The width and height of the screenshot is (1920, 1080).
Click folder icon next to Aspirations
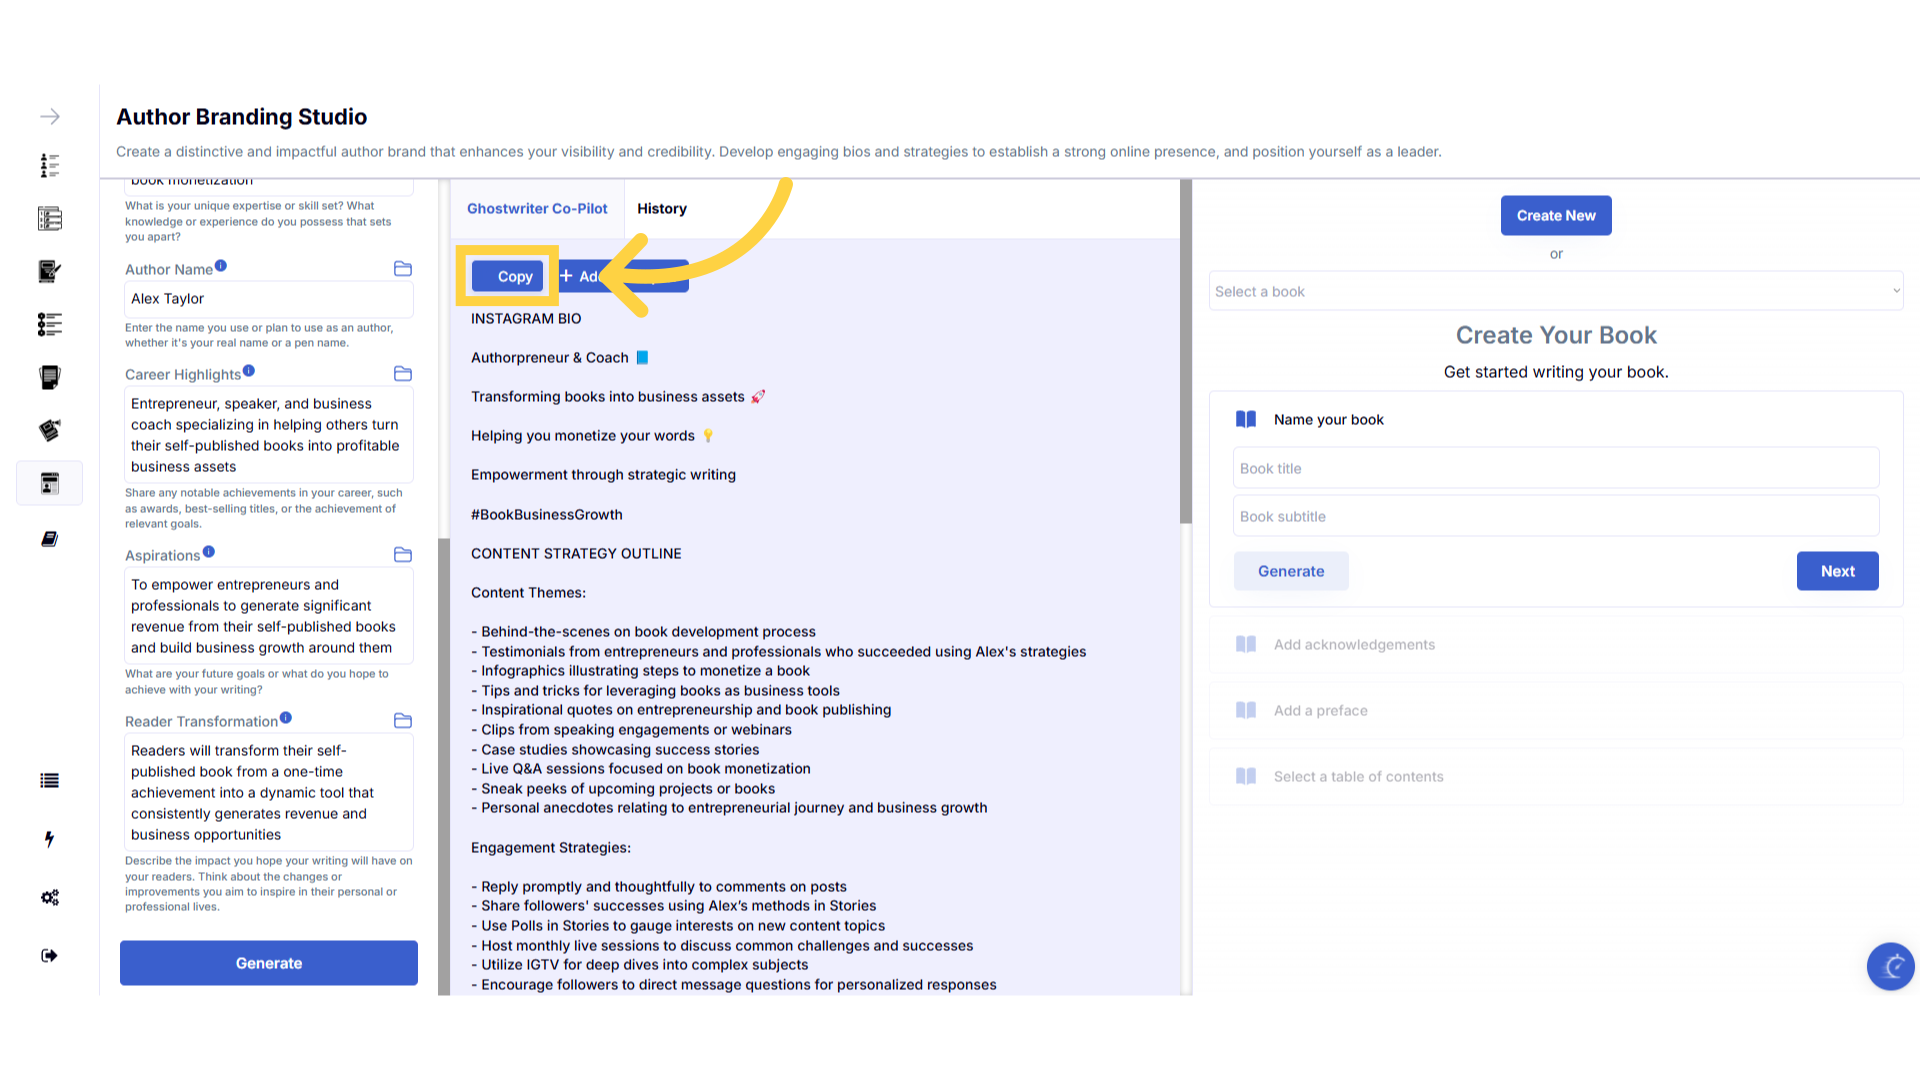[403, 555]
